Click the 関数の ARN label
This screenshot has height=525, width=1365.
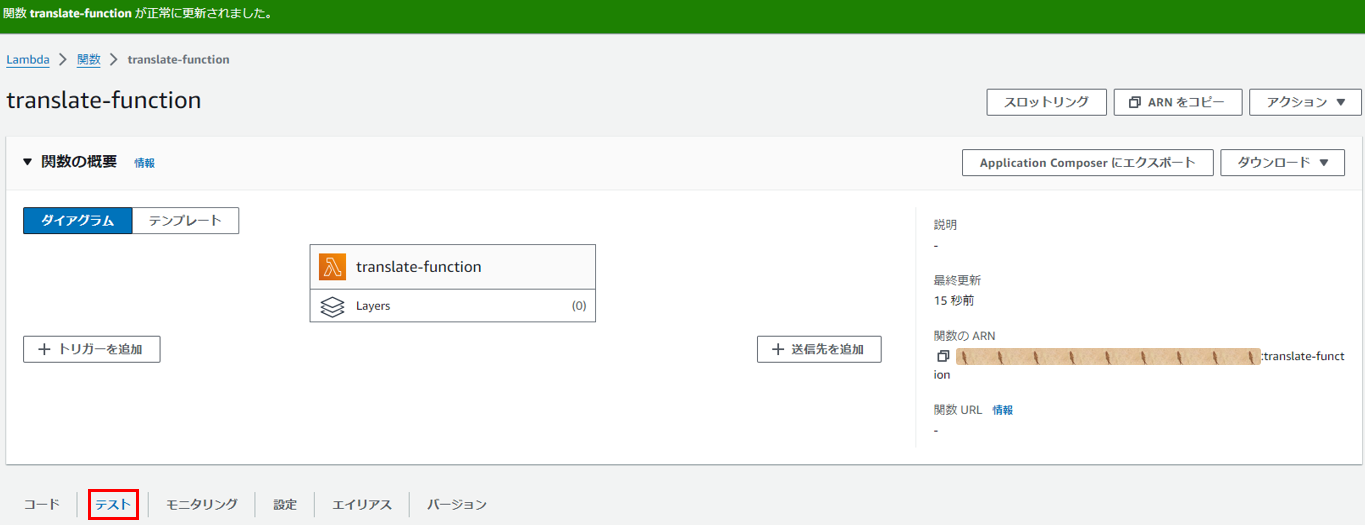(964, 335)
